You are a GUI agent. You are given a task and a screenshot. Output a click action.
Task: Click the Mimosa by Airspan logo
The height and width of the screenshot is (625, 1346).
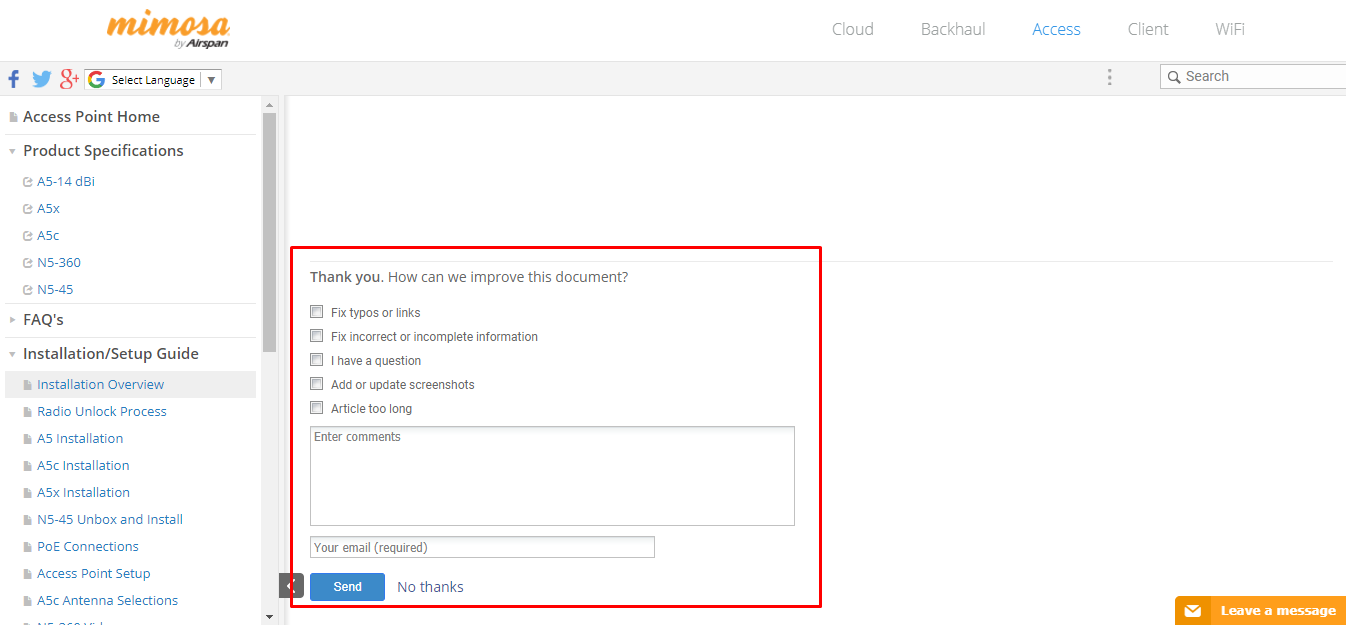coord(168,30)
